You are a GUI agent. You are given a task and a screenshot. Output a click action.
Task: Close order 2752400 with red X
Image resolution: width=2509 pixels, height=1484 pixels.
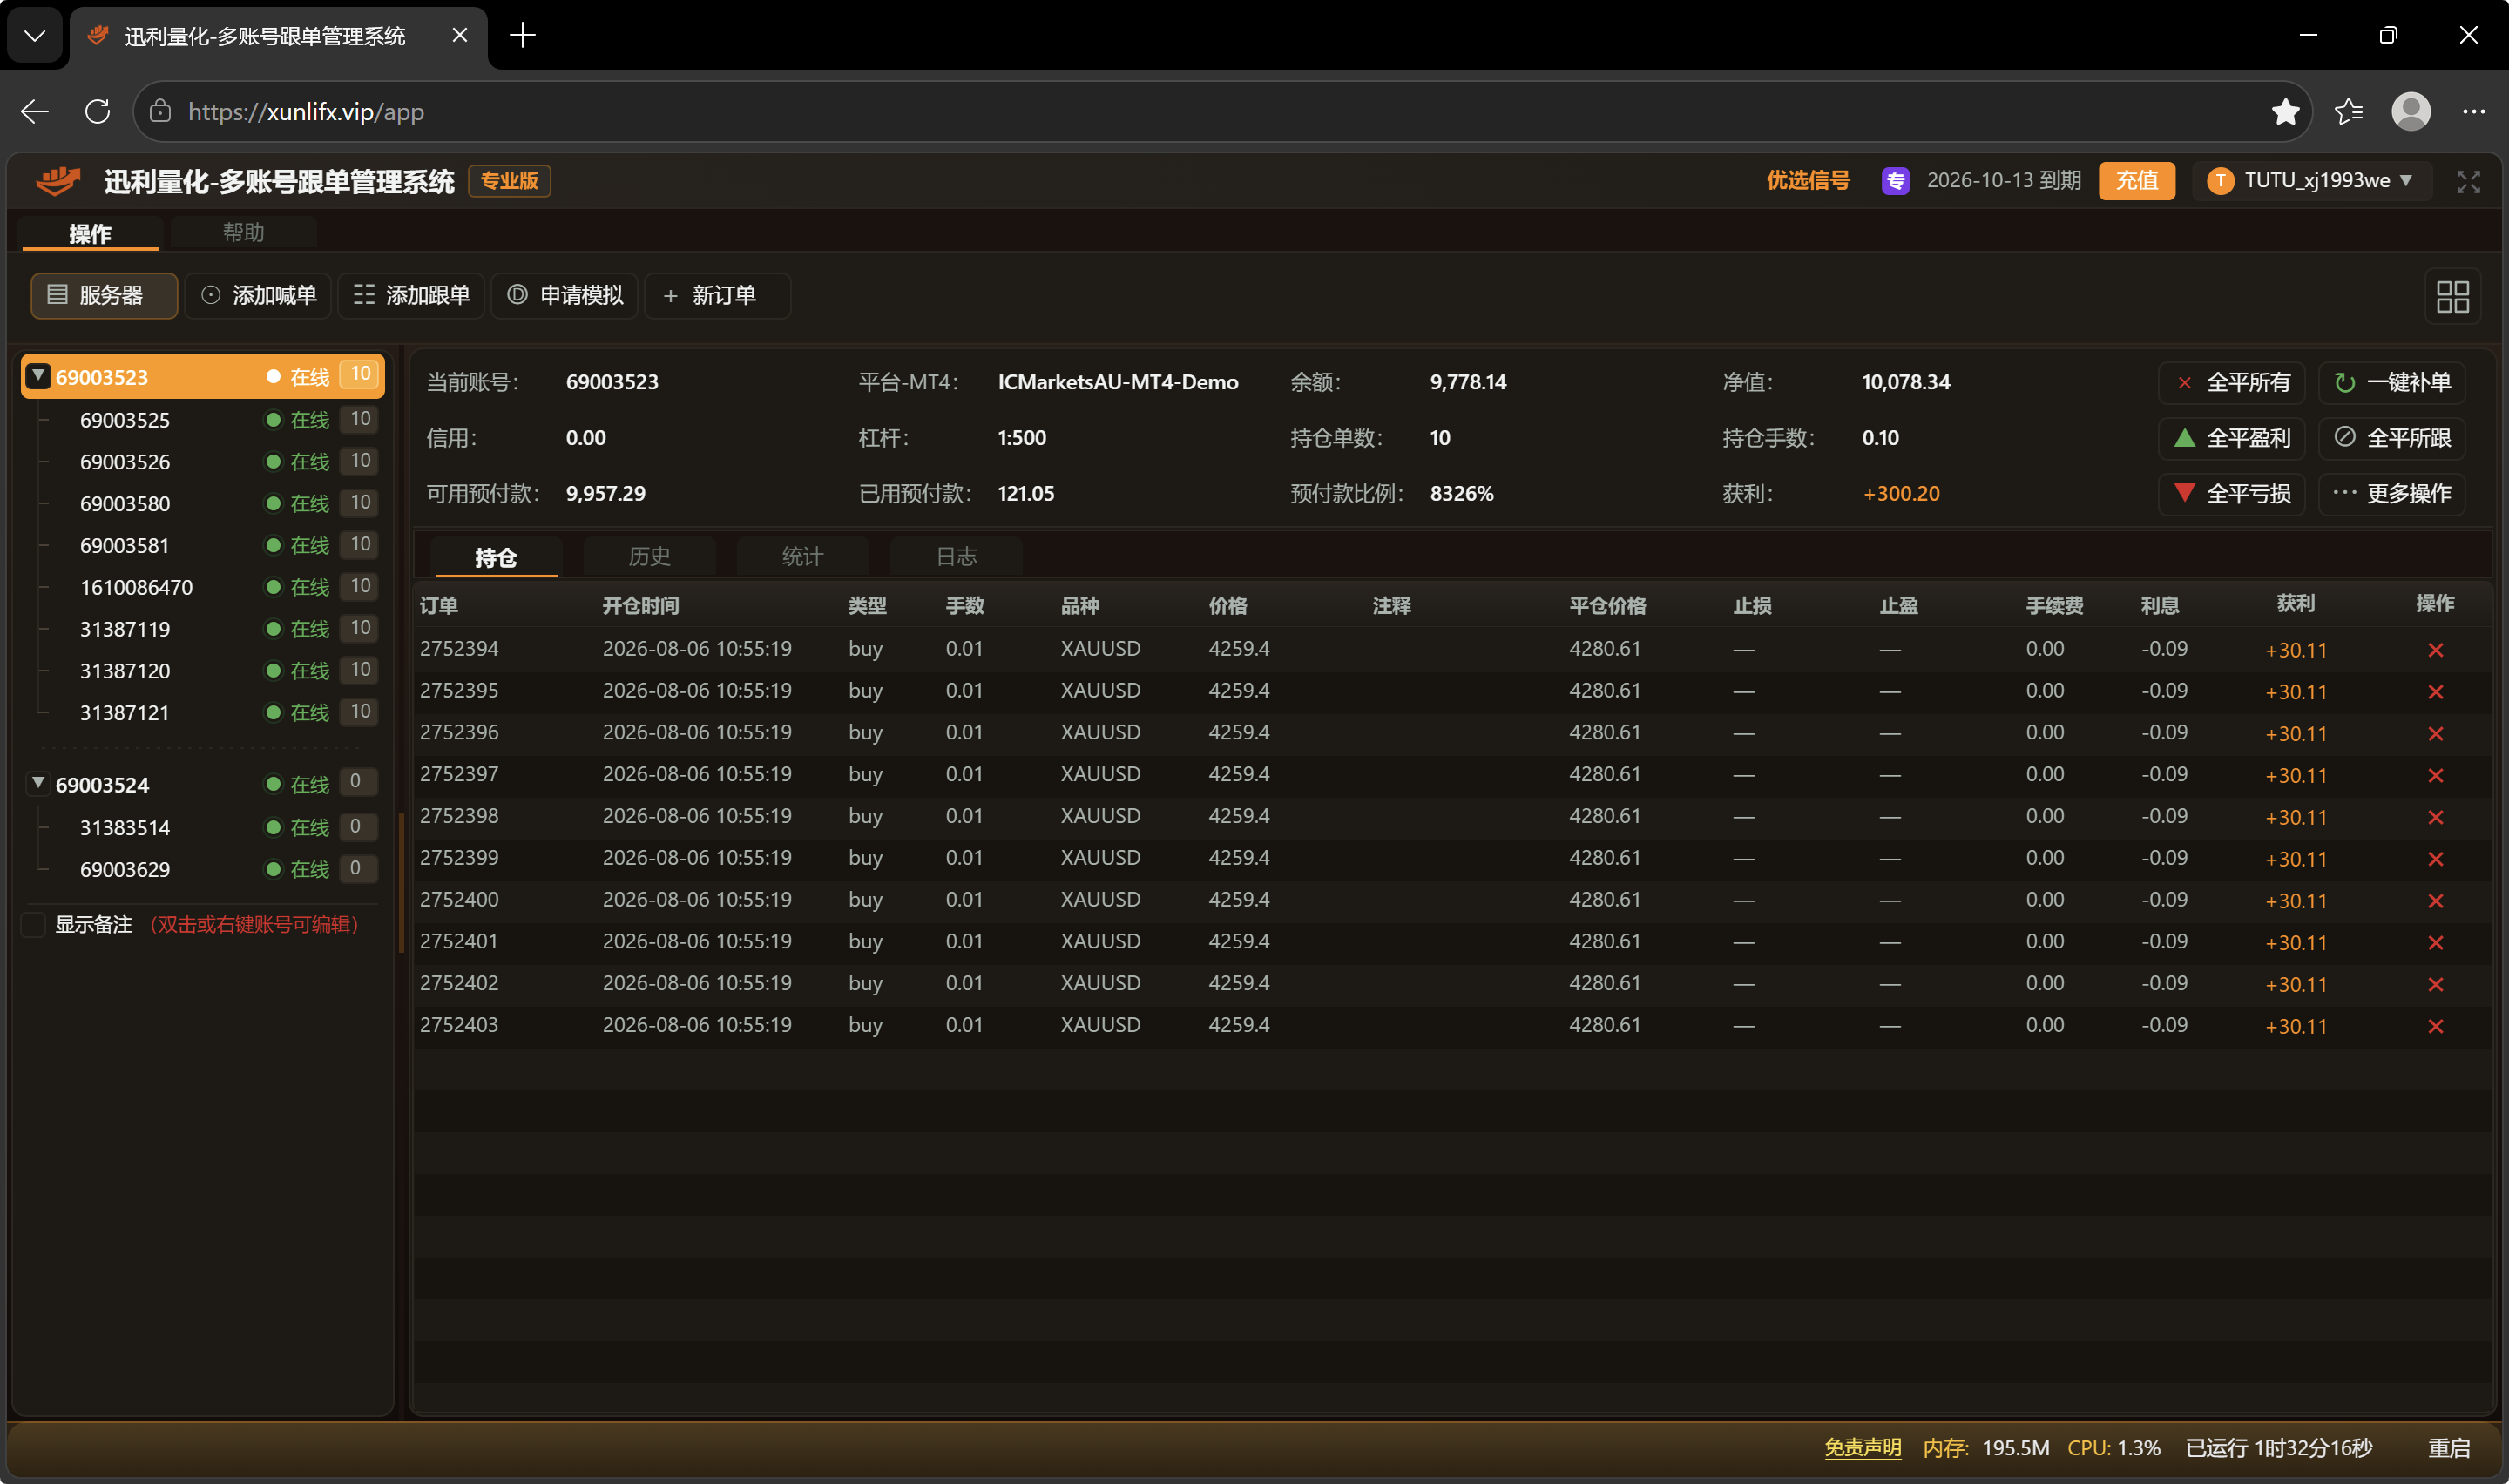point(2435,901)
